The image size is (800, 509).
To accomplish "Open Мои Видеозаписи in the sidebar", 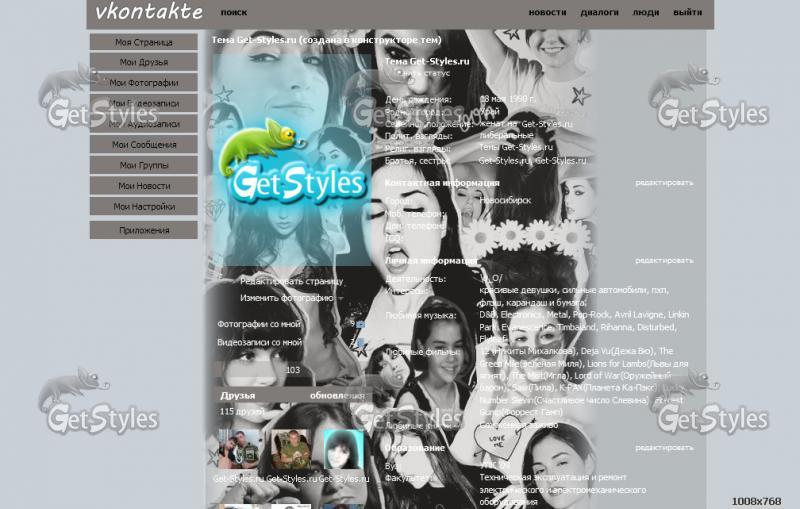I will pos(143,103).
